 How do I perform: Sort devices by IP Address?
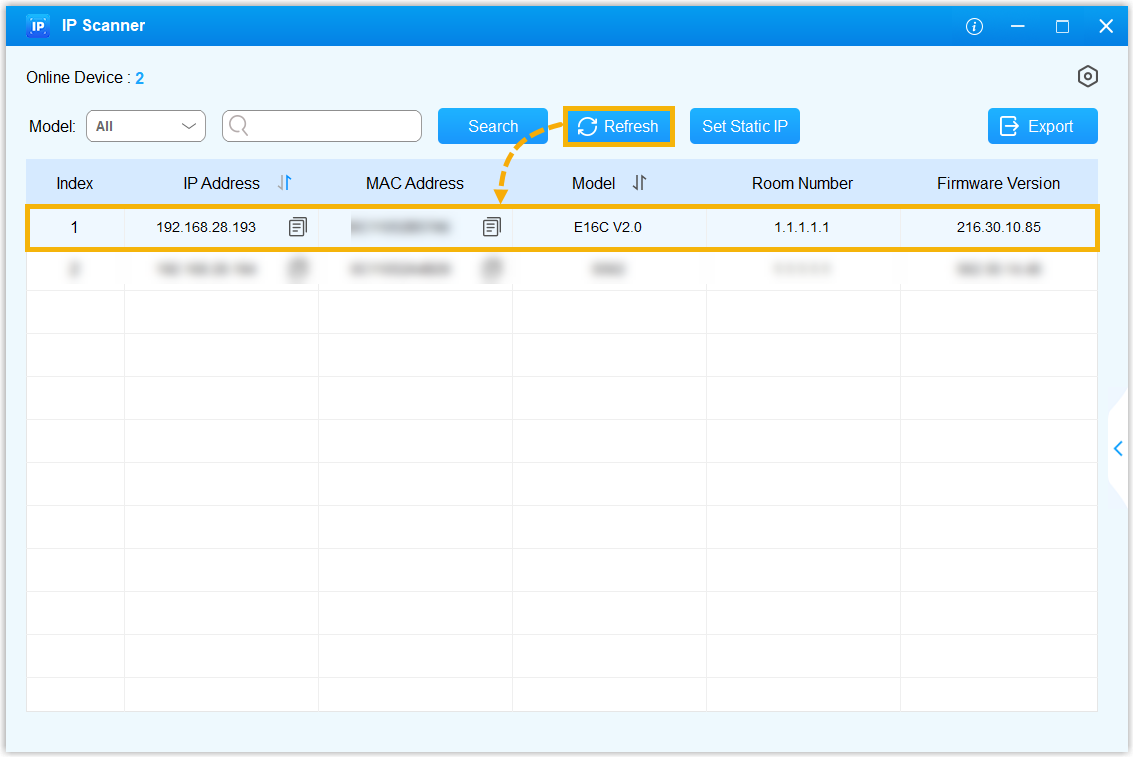[285, 183]
